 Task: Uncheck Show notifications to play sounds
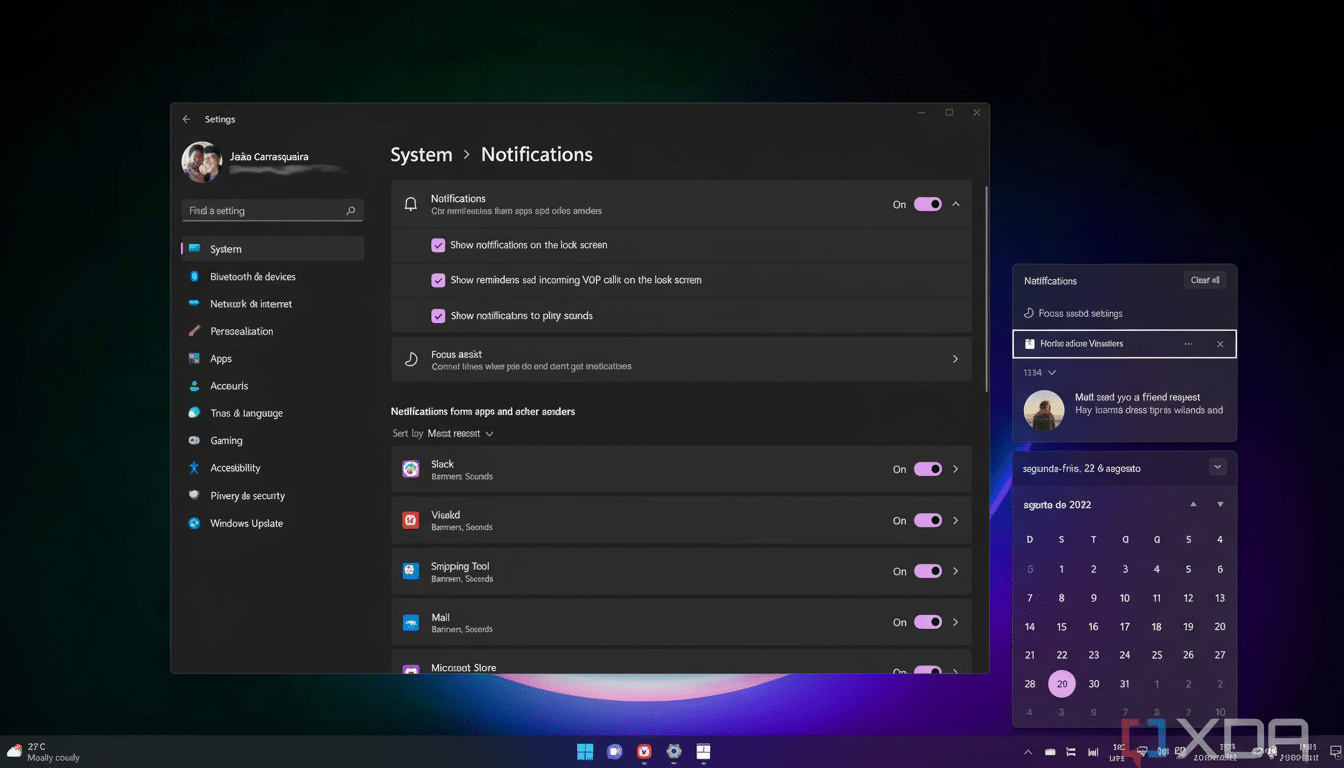point(438,315)
